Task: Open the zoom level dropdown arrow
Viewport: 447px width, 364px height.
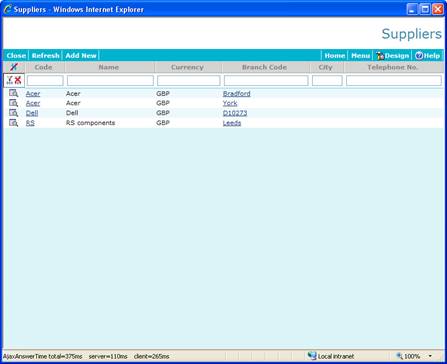Action: pyautogui.click(x=430, y=356)
